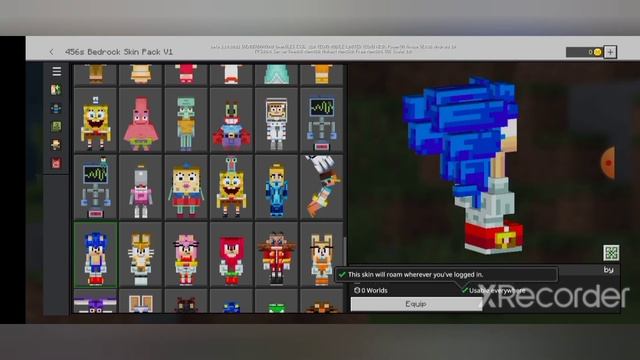Add coins with the plus button
The height and width of the screenshot is (360, 640).
tap(610, 52)
